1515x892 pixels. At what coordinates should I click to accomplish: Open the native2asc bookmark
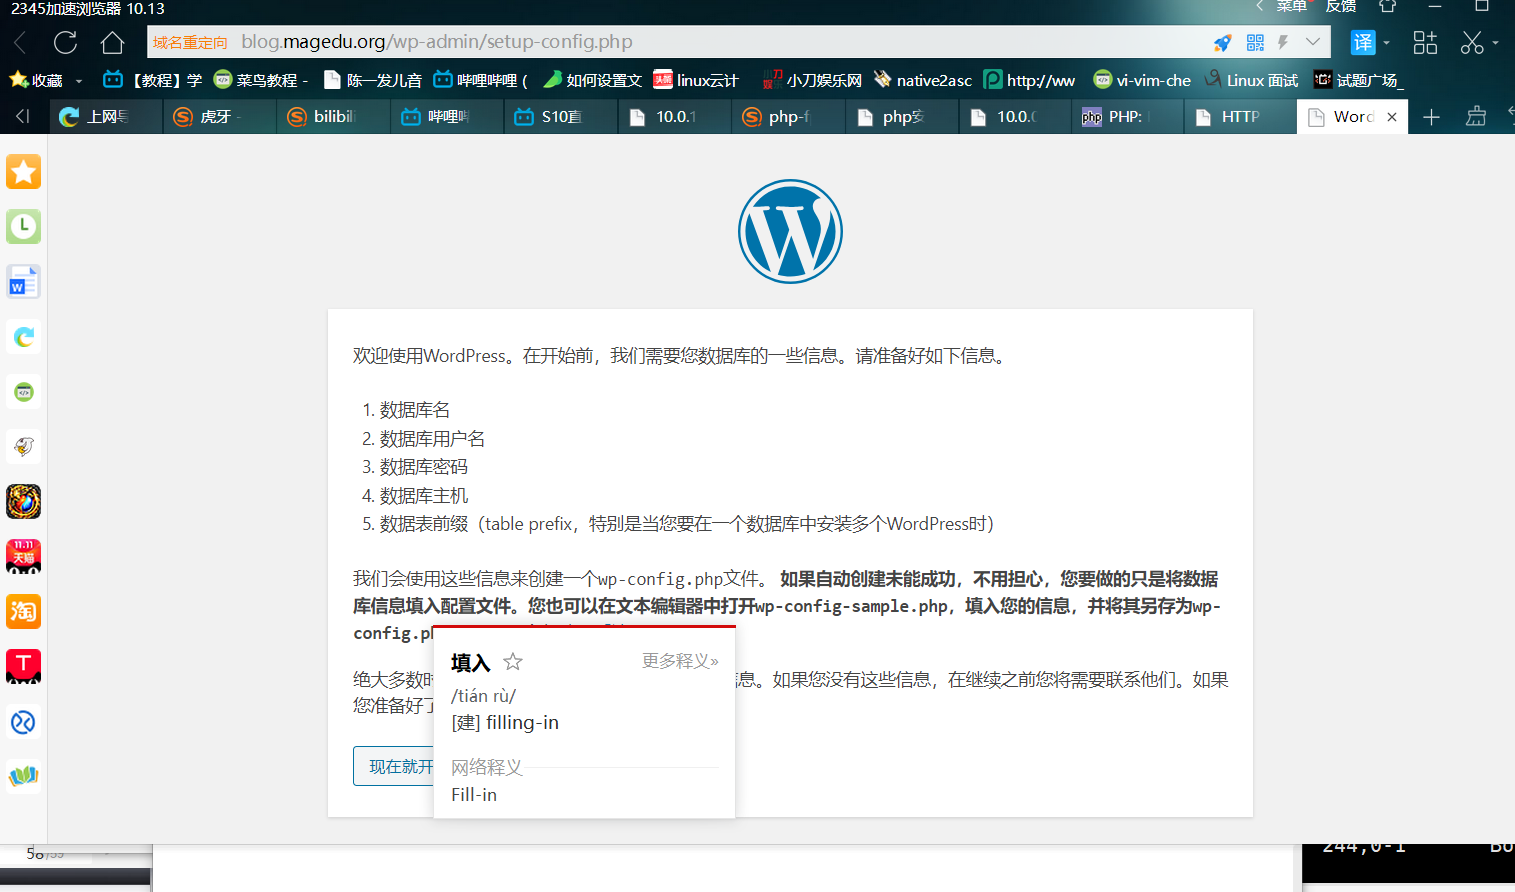tap(923, 80)
